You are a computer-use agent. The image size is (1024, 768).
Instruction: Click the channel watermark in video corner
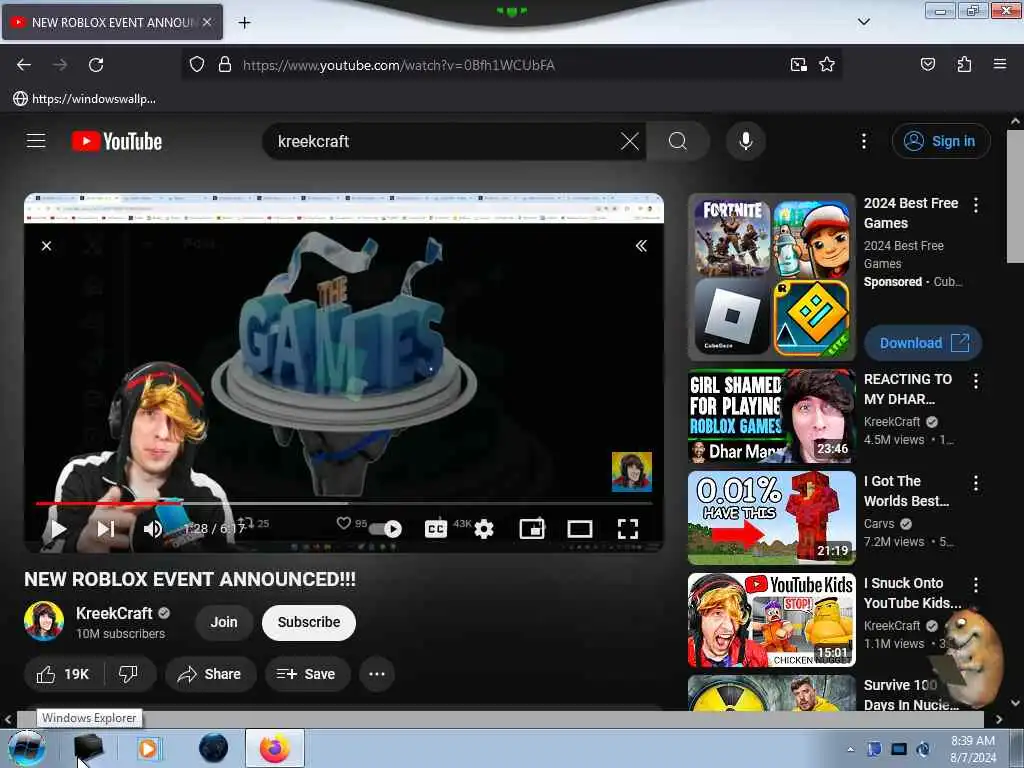[x=632, y=472]
